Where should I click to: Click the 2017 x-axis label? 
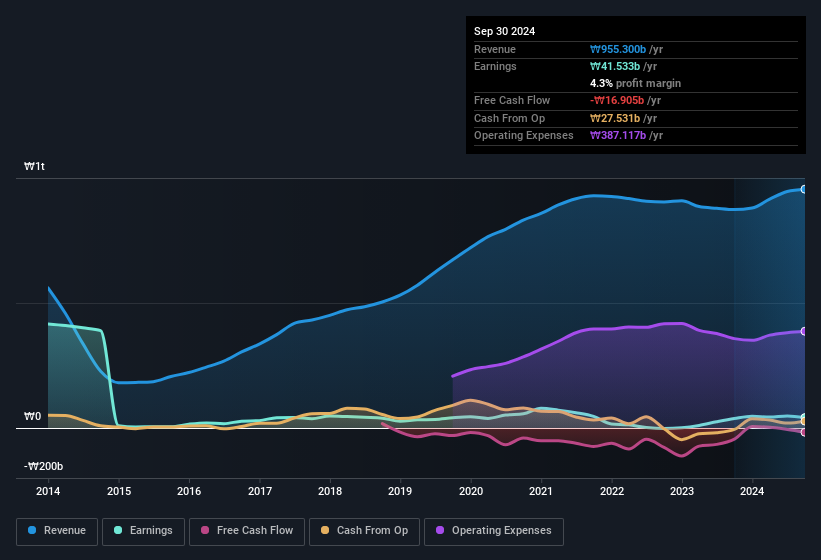click(x=260, y=491)
